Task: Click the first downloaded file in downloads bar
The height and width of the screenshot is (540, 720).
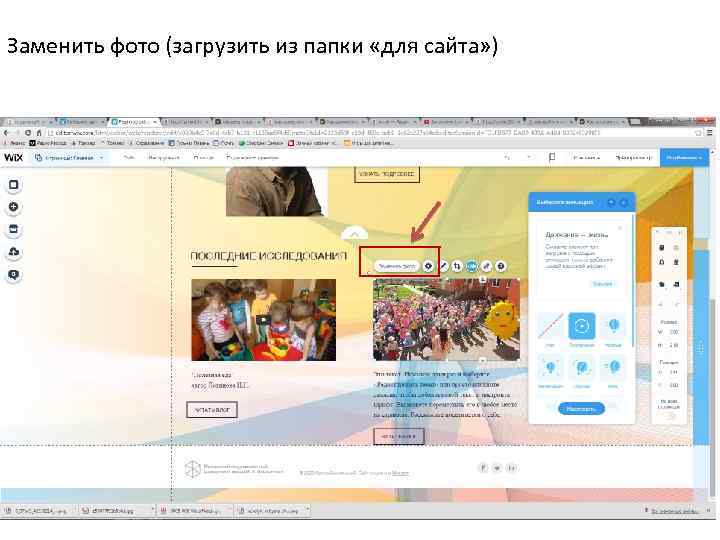Action: [x=39, y=510]
